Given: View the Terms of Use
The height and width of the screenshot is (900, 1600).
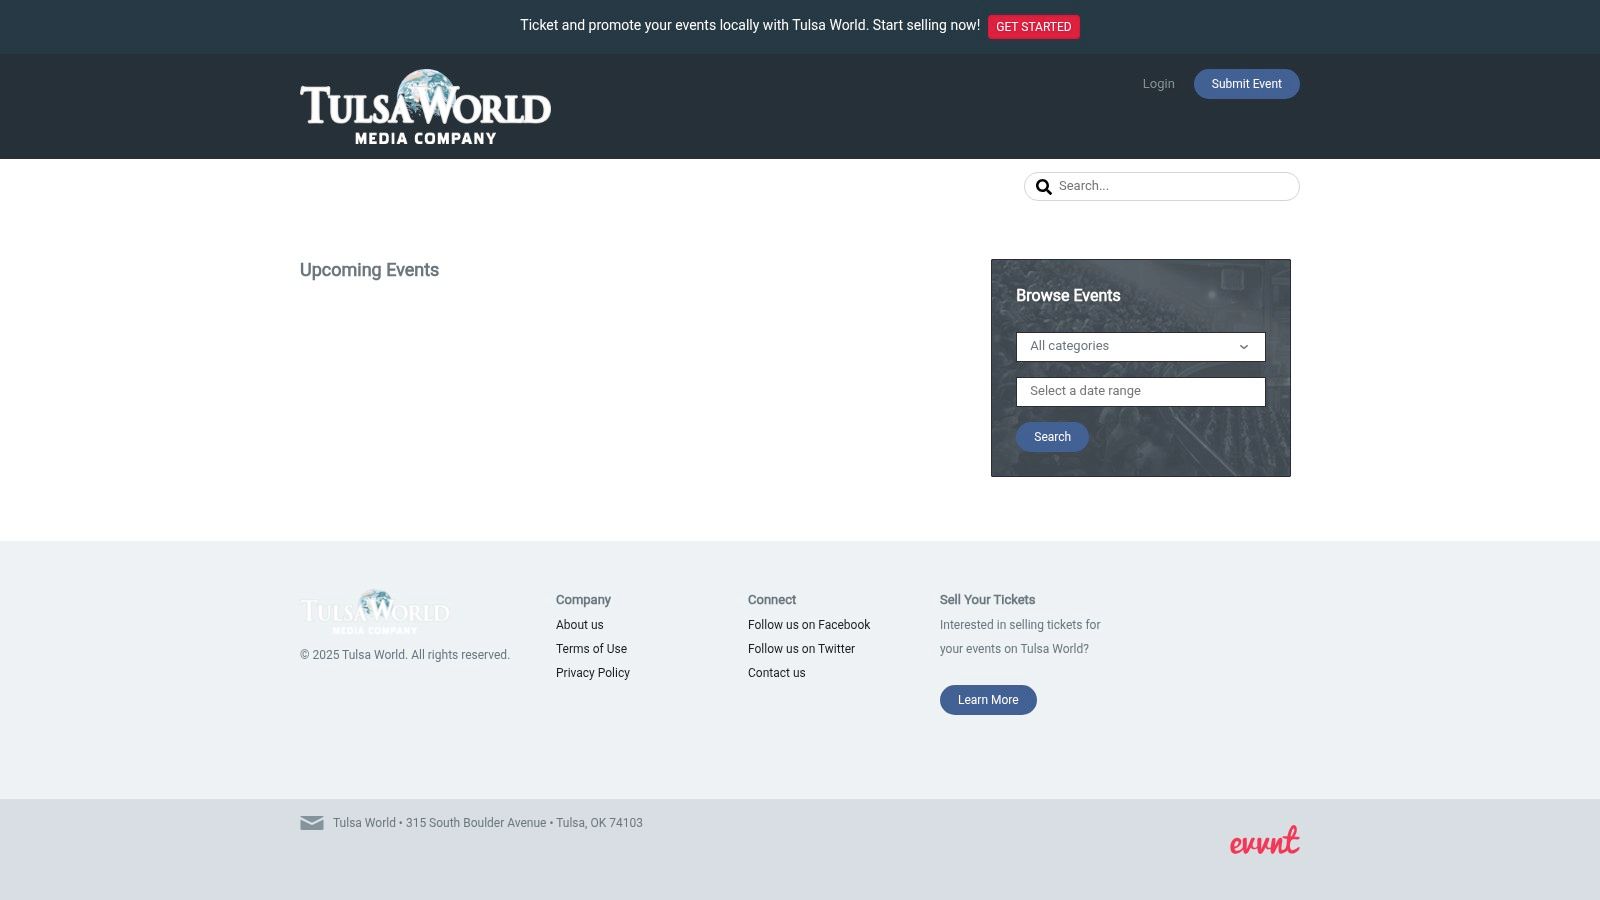Looking at the screenshot, I should pyautogui.click(x=591, y=649).
